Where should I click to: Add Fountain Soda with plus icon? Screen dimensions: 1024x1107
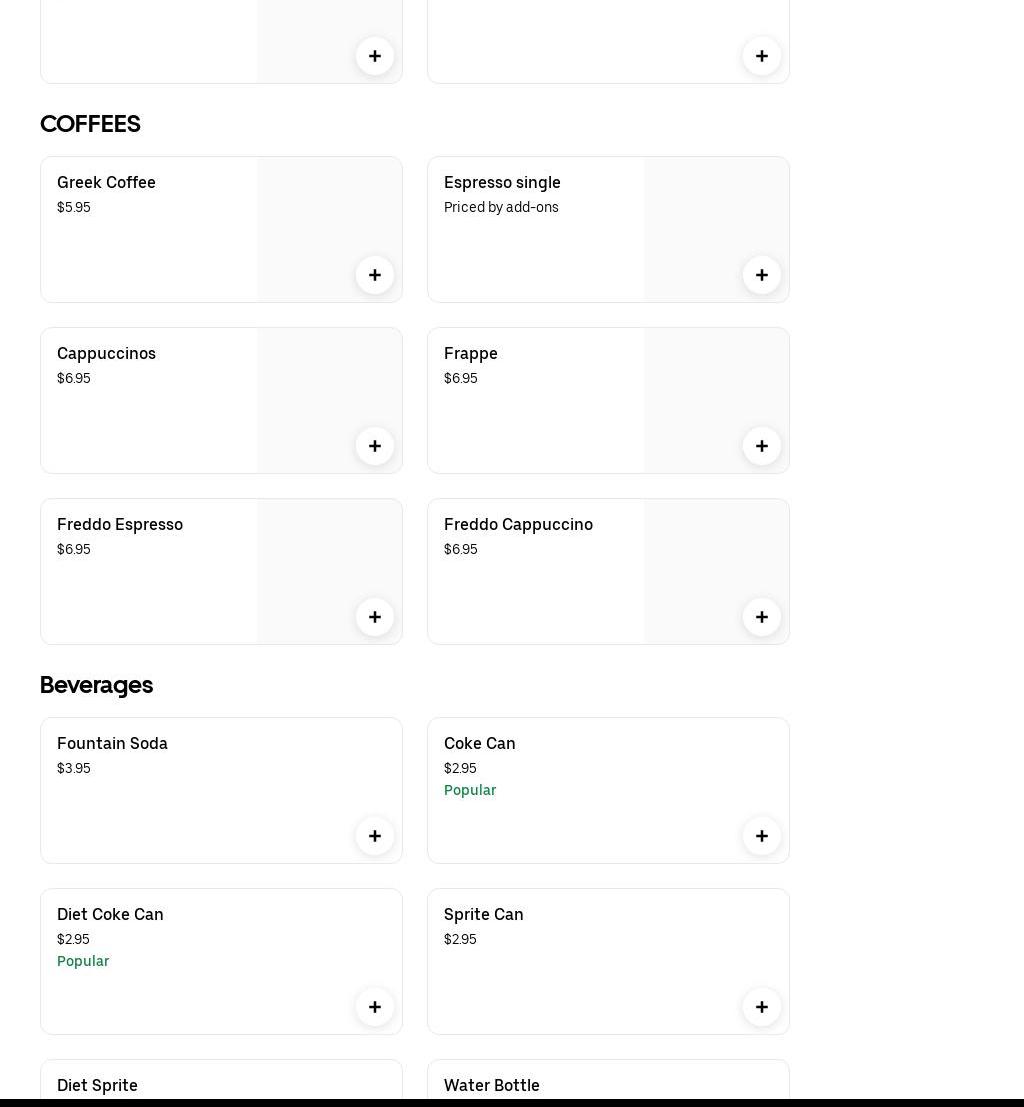coord(375,836)
